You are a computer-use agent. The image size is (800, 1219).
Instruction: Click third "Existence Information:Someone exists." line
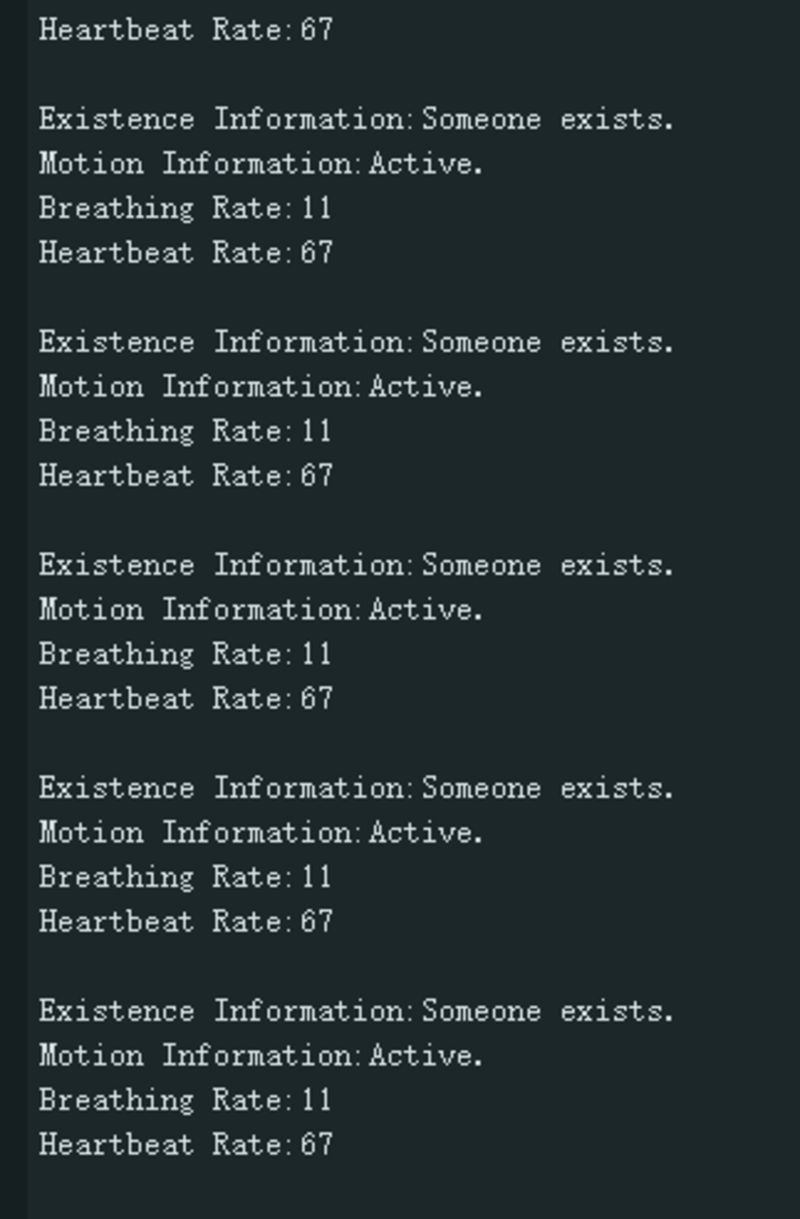pos(356,565)
